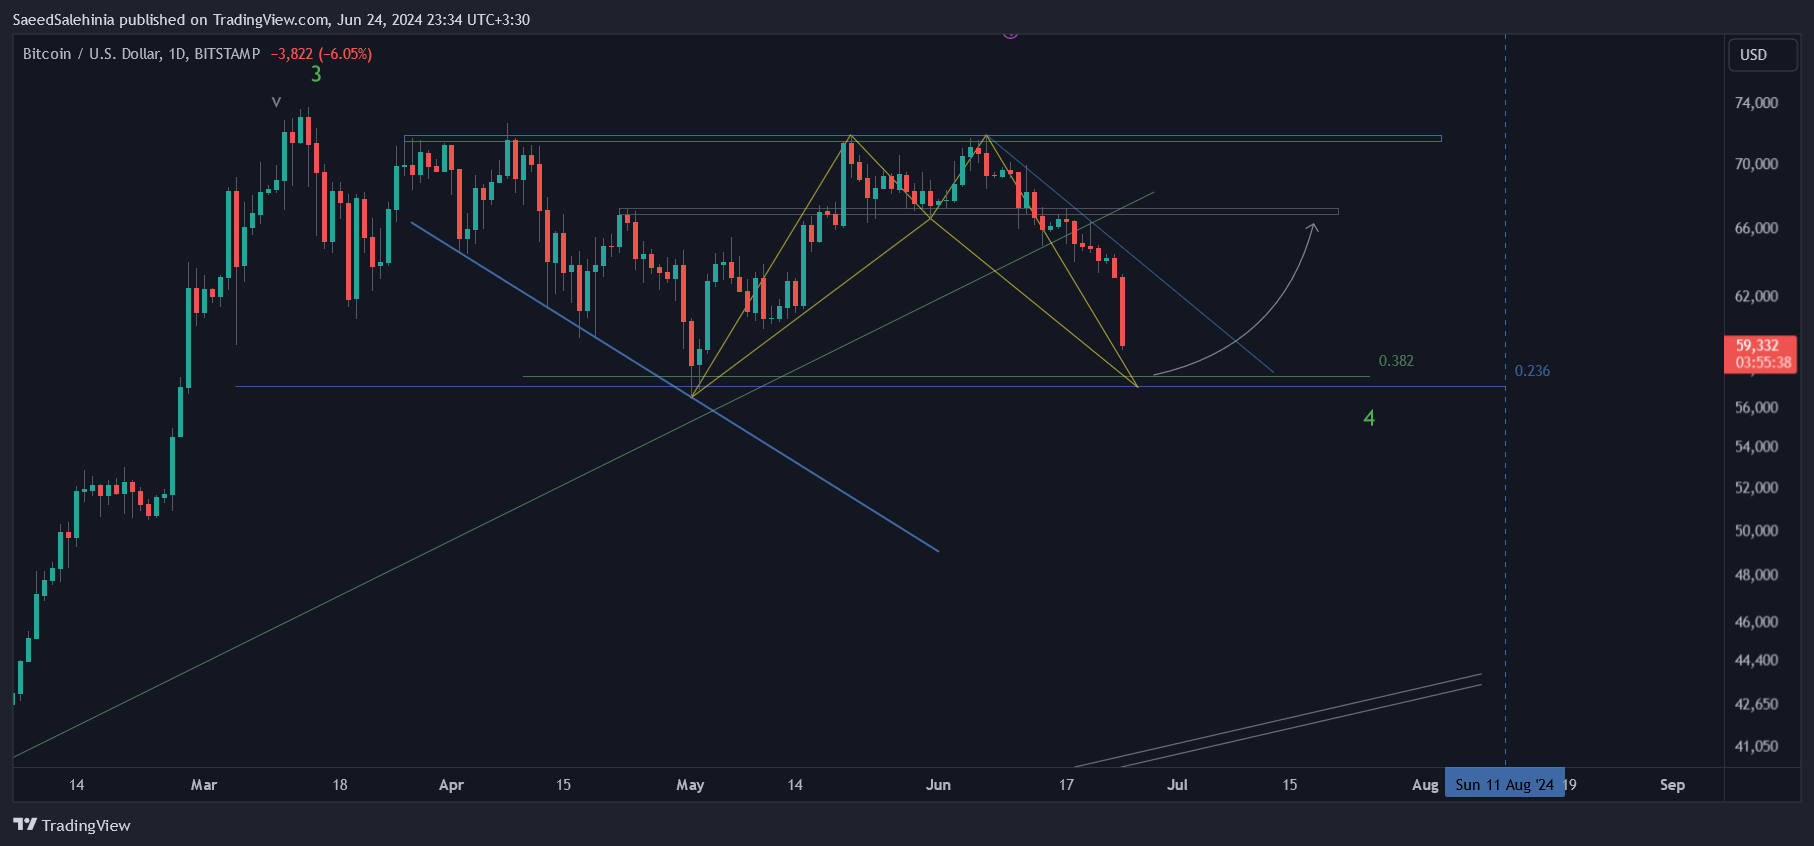Click the Apr label on time axis
The image size is (1814, 846).
point(451,785)
